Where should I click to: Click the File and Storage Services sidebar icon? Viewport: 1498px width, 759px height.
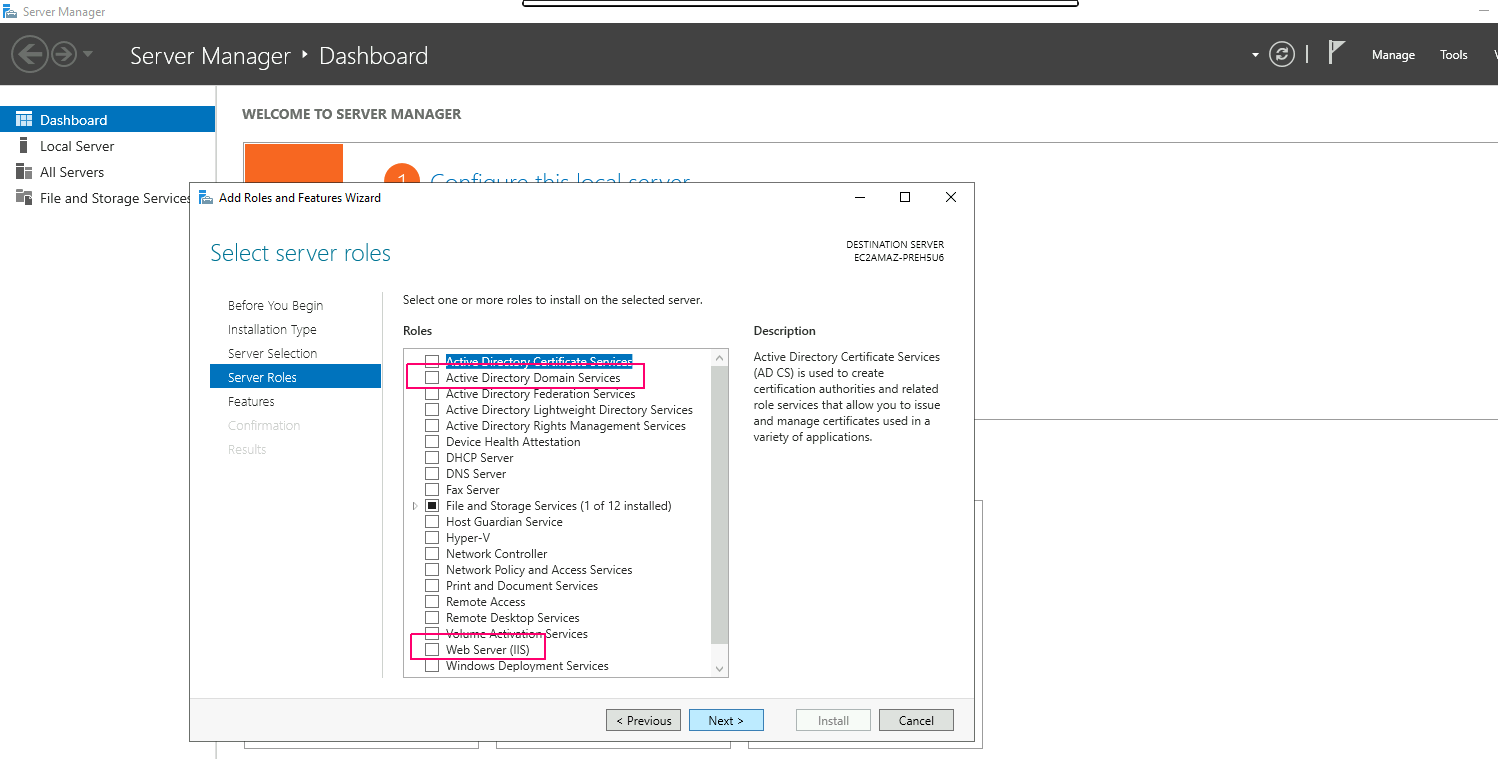(x=24, y=197)
